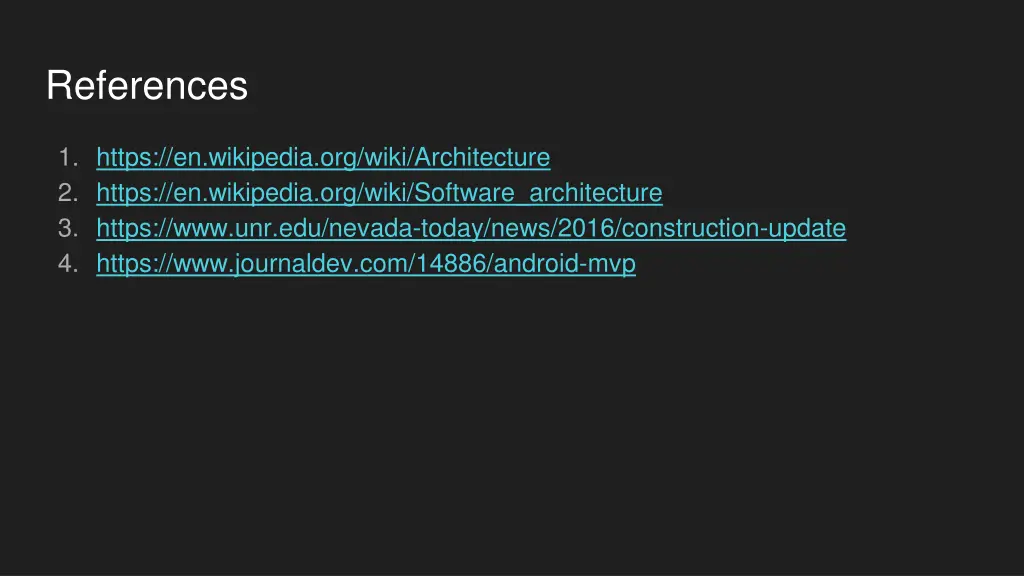
Task: Click 'www.journaldev.com' domain text
Action: (291, 263)
